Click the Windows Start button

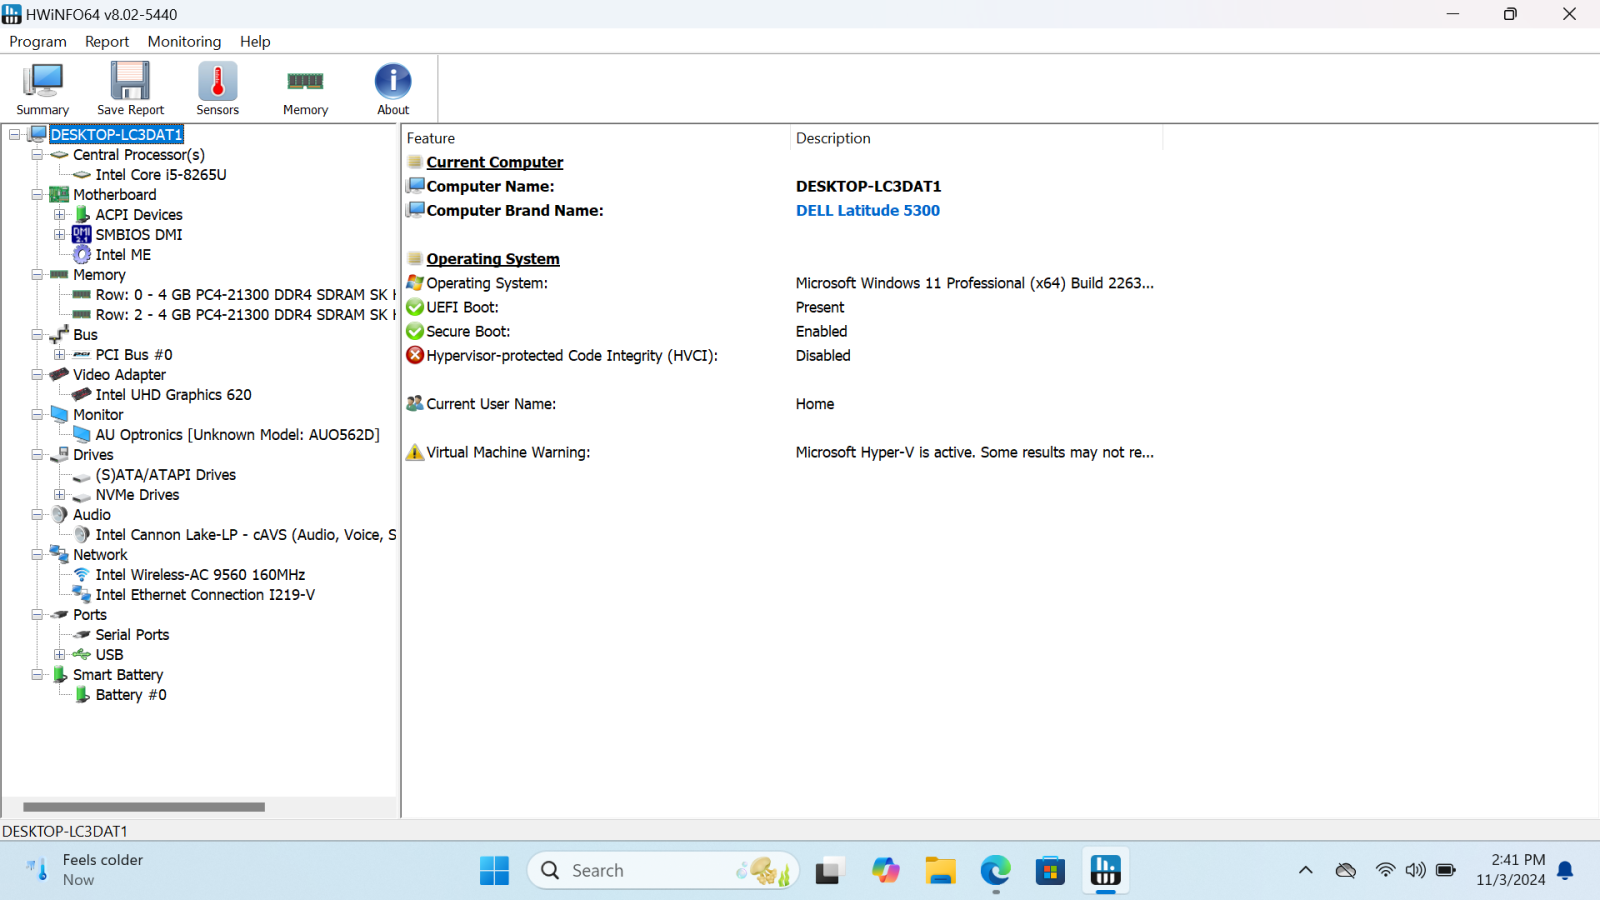tap(494, 871)
